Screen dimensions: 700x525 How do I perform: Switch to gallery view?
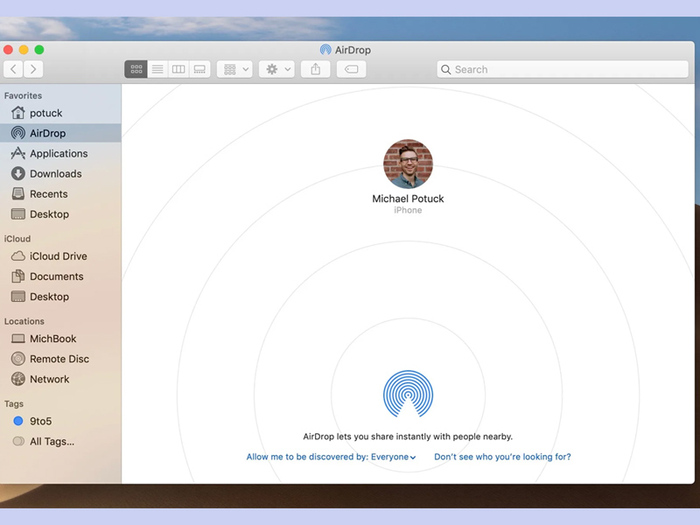point(200,69)
